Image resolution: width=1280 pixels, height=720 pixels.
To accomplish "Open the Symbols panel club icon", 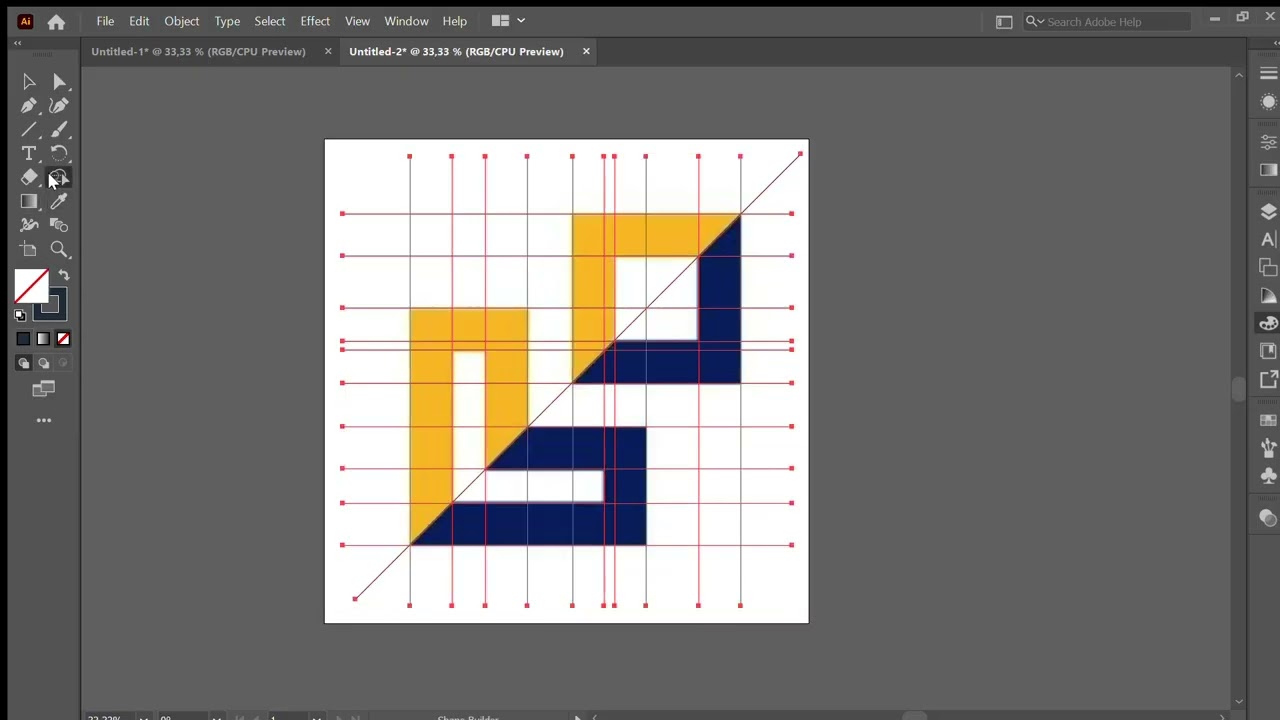I will (x=1269, y=476).
